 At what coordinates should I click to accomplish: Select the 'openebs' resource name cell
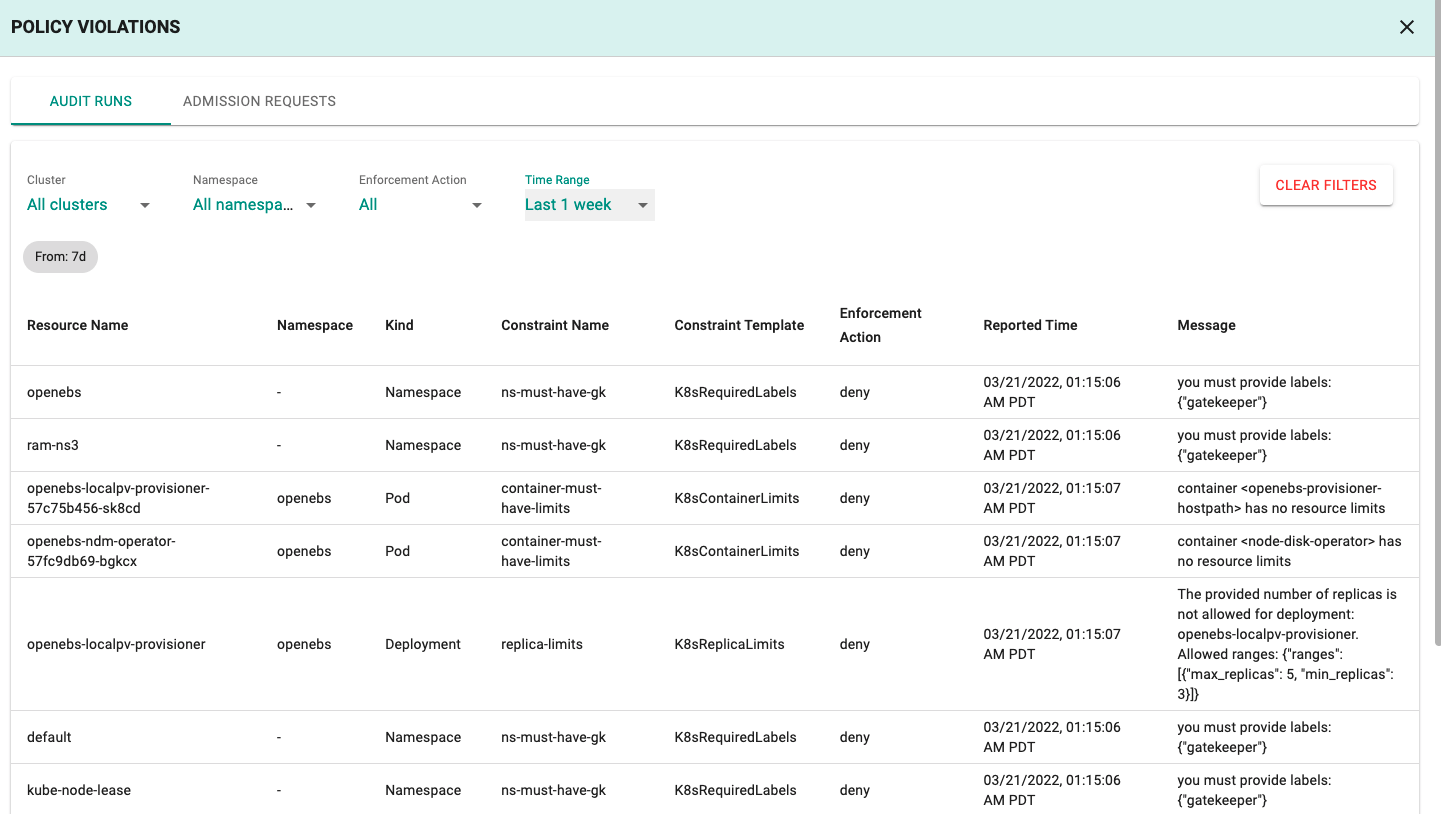(x=54, y=392)
